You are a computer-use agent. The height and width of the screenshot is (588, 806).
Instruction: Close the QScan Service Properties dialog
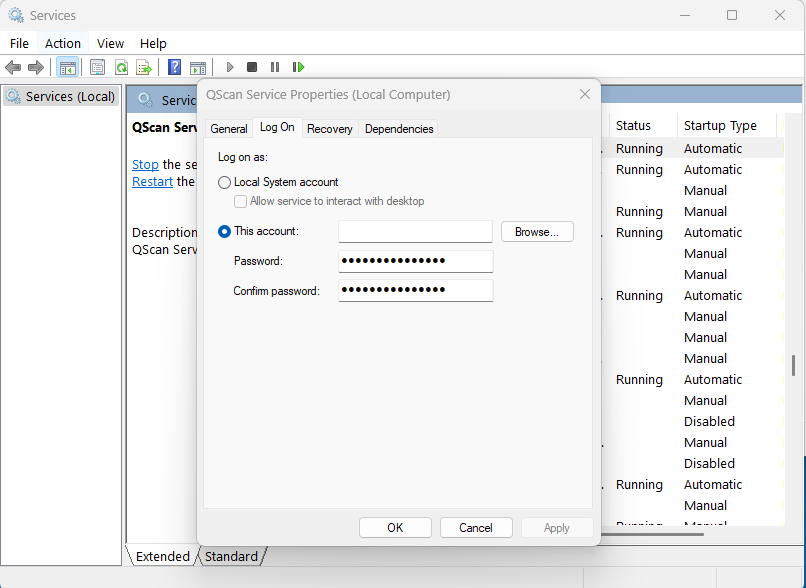click(585, 95)
